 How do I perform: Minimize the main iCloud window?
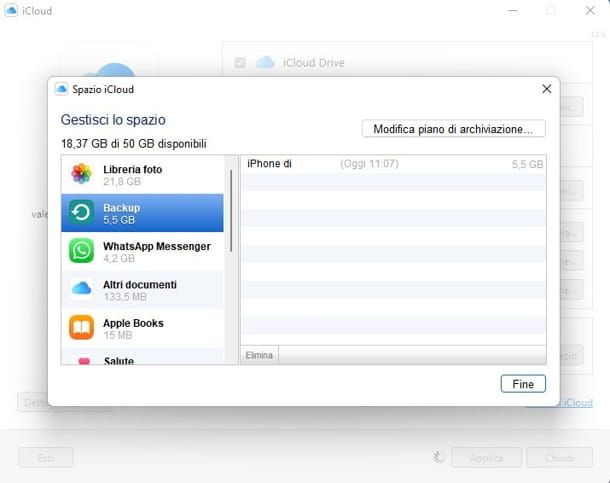[x=513, y=10]
